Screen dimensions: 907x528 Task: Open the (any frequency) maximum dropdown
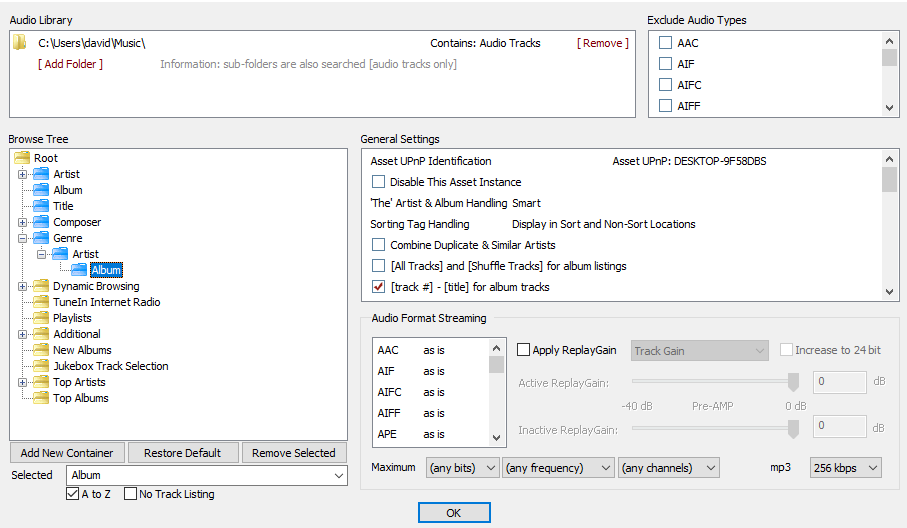tap(558, 467)
